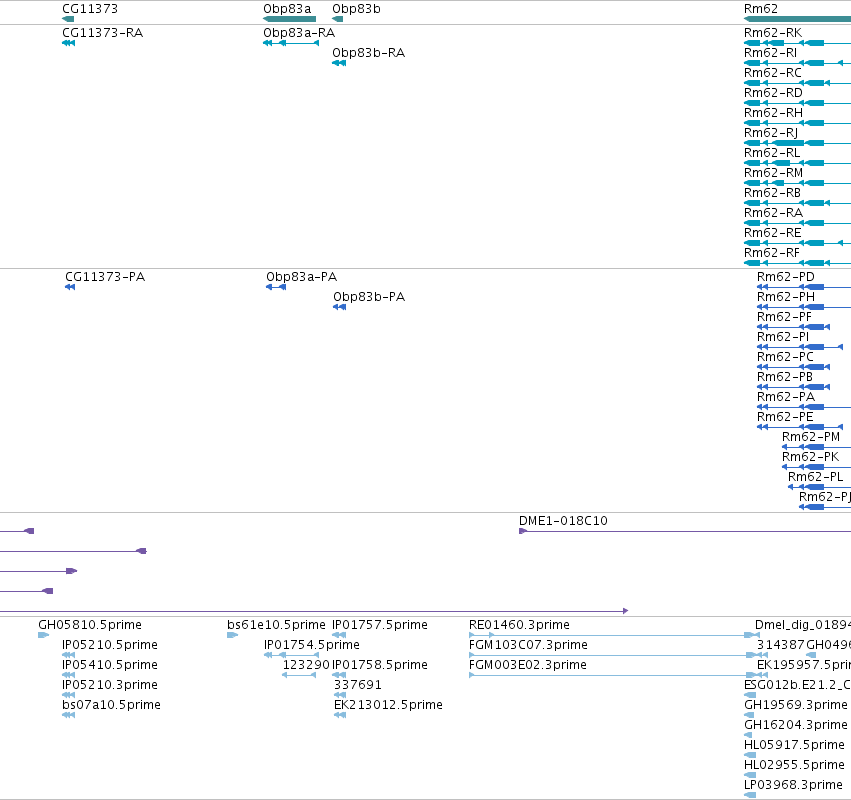Click the DME1-018C10 clone label
This screenshot has width=851, height=800.
(563, 521)
